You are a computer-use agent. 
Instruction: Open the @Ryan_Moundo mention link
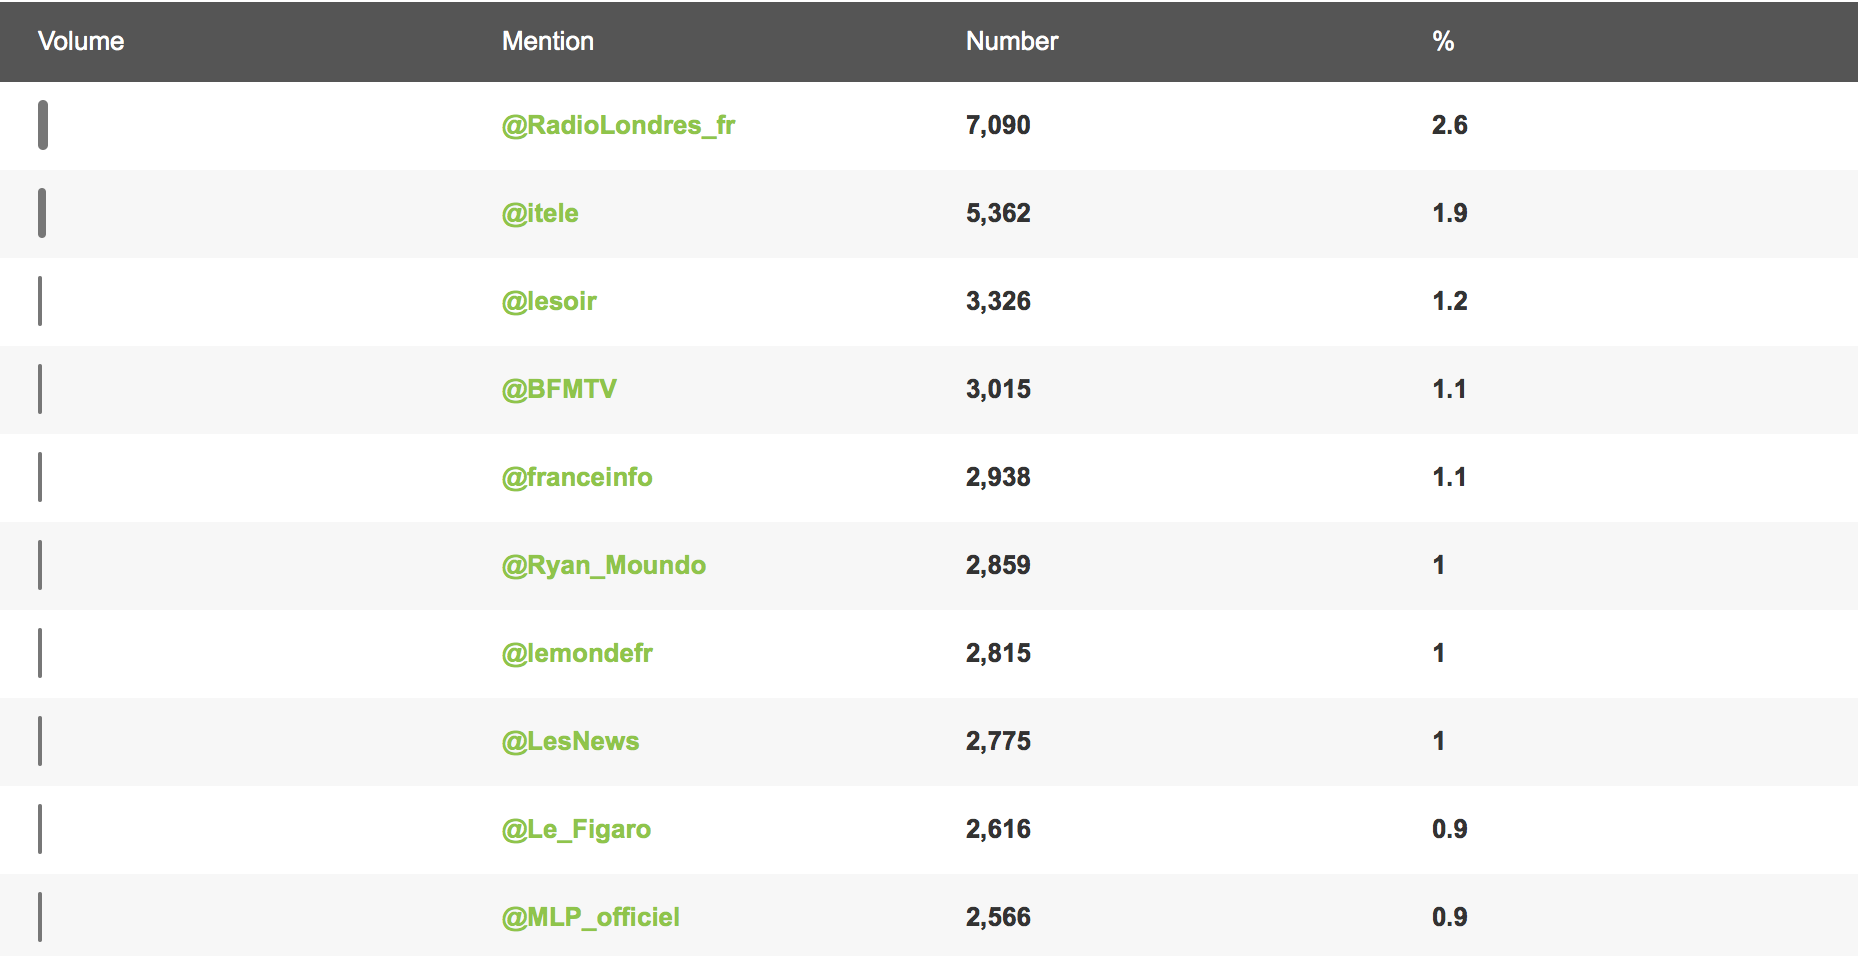[x=604, y=565]
